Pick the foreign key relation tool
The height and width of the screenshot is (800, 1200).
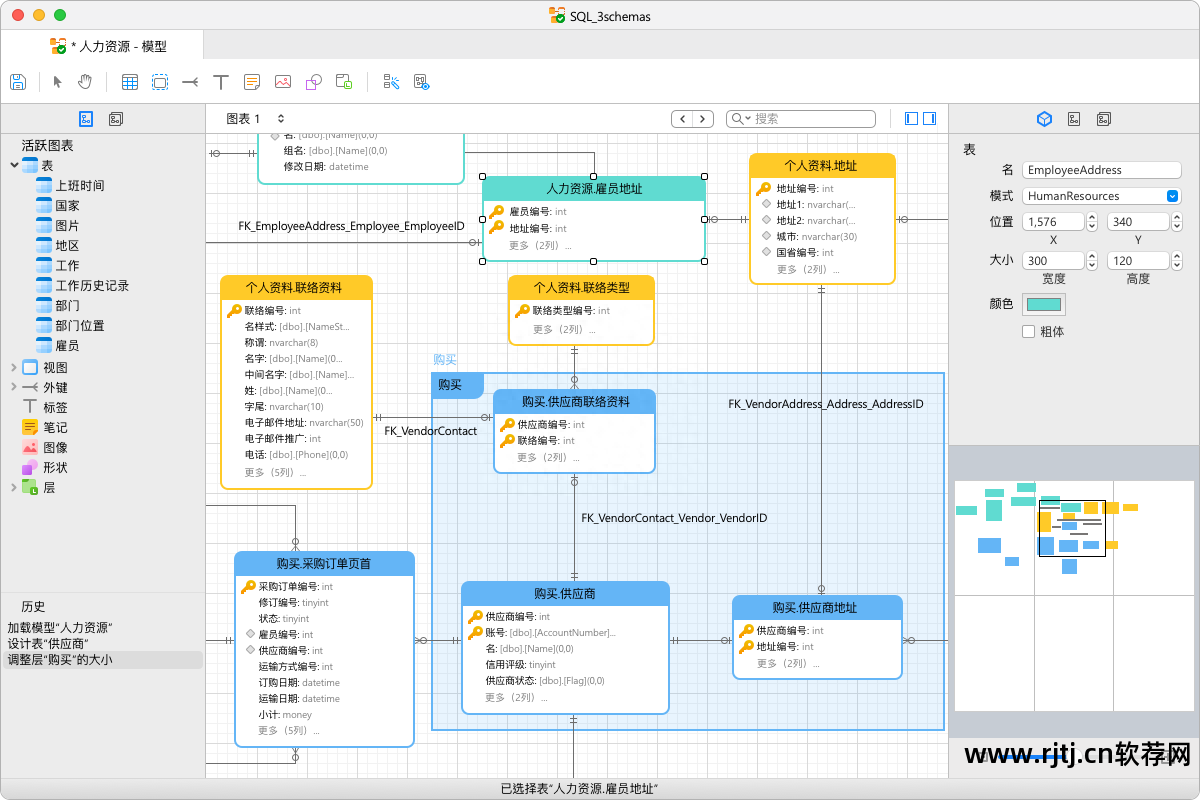click(190, 82)
